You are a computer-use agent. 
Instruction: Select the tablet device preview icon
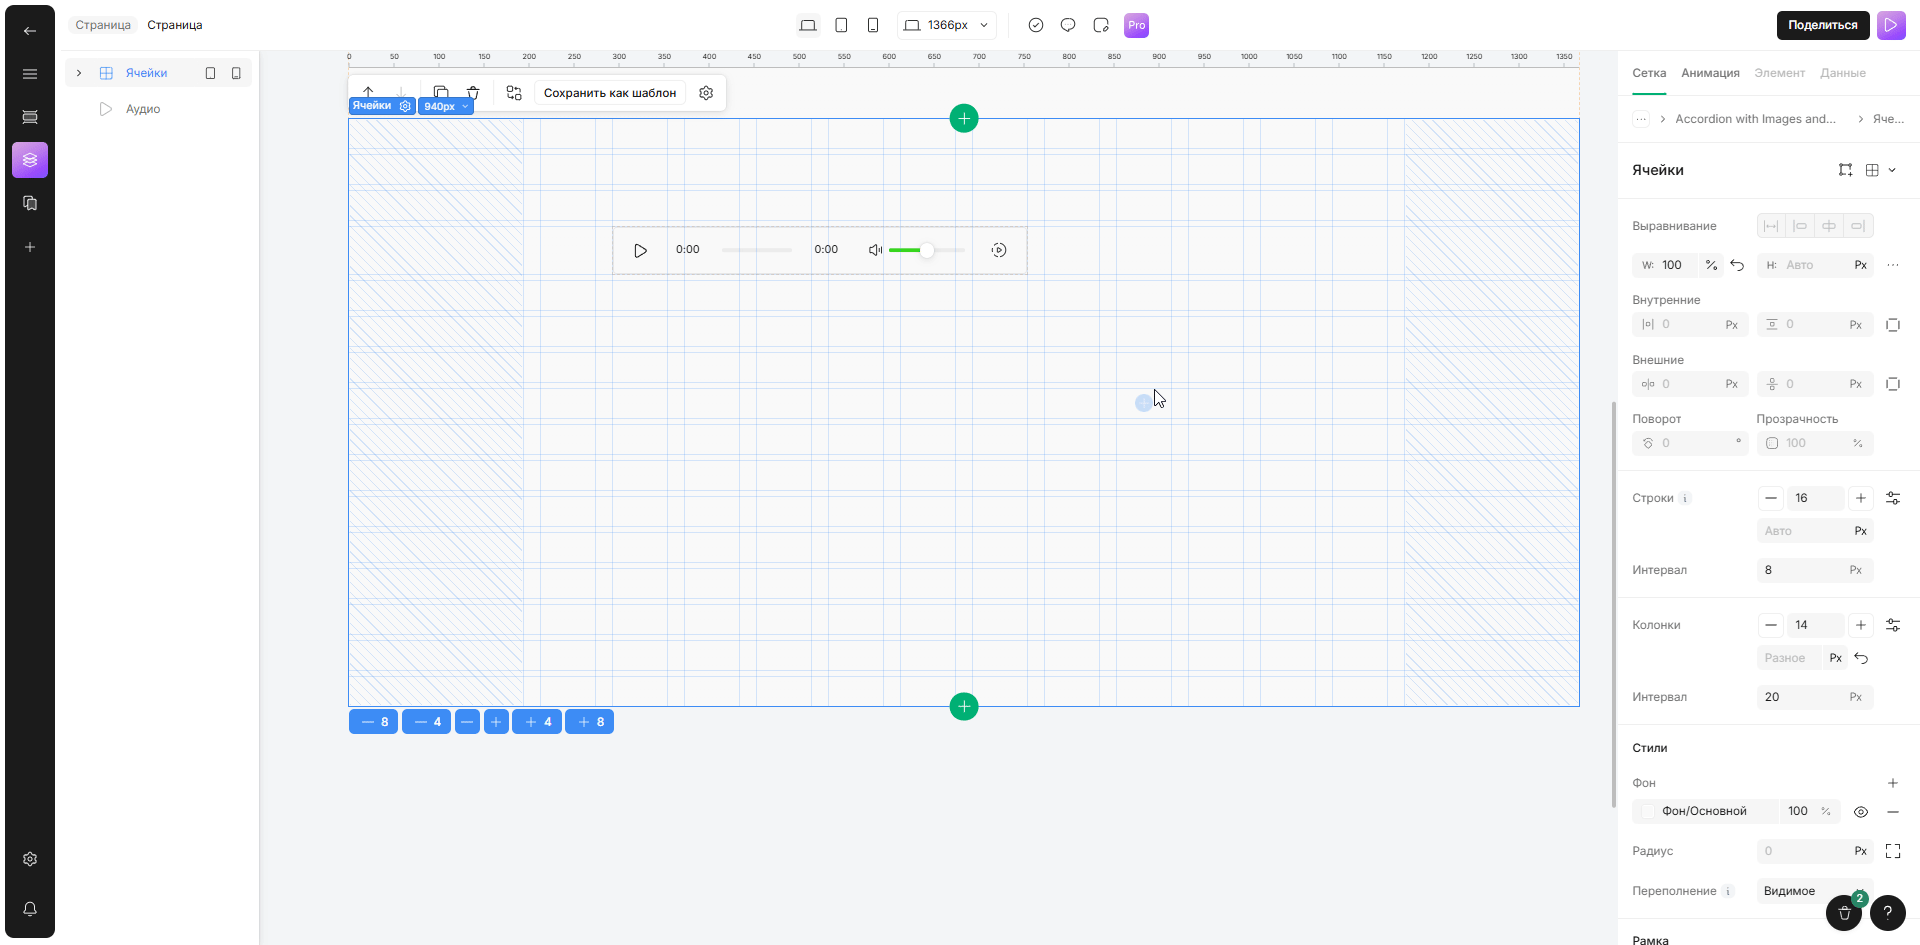[x=841, y=25]
